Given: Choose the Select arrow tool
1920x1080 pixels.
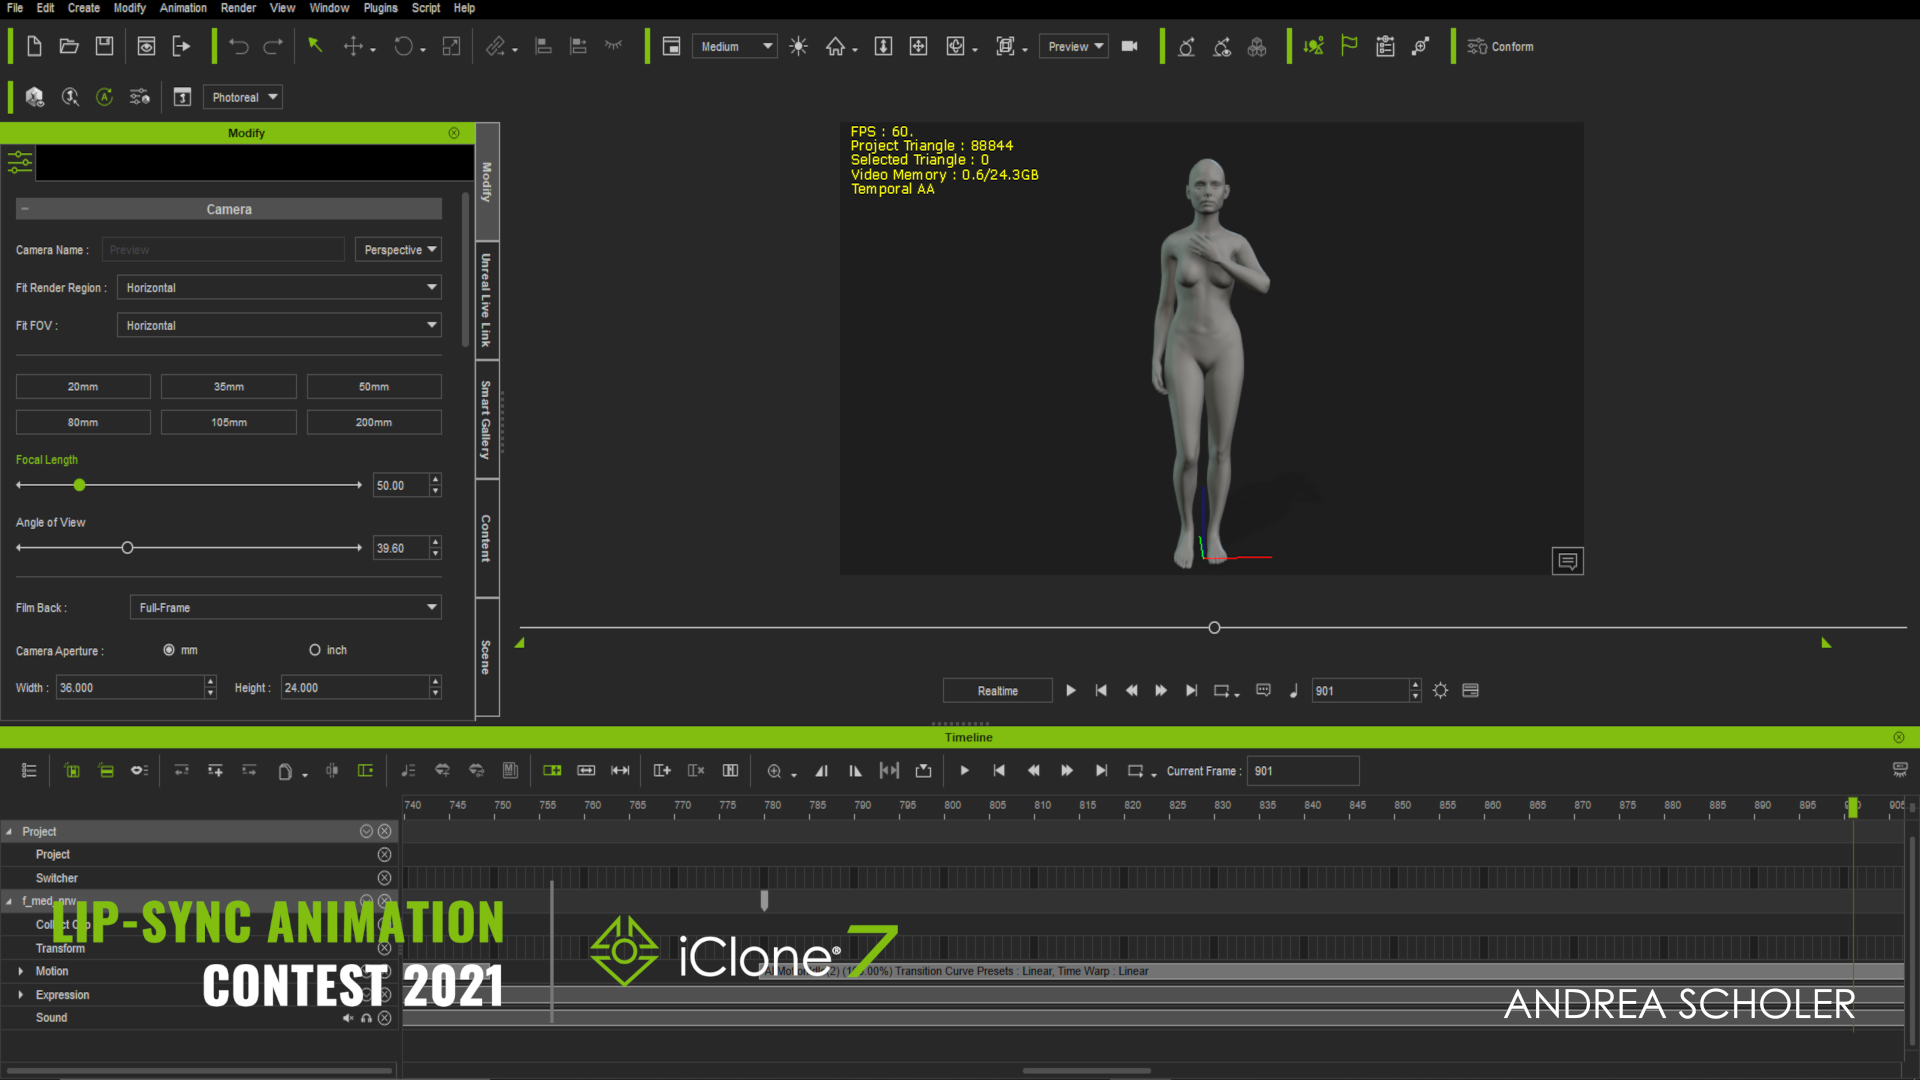Looking at the screenshot, I should 315,46.
